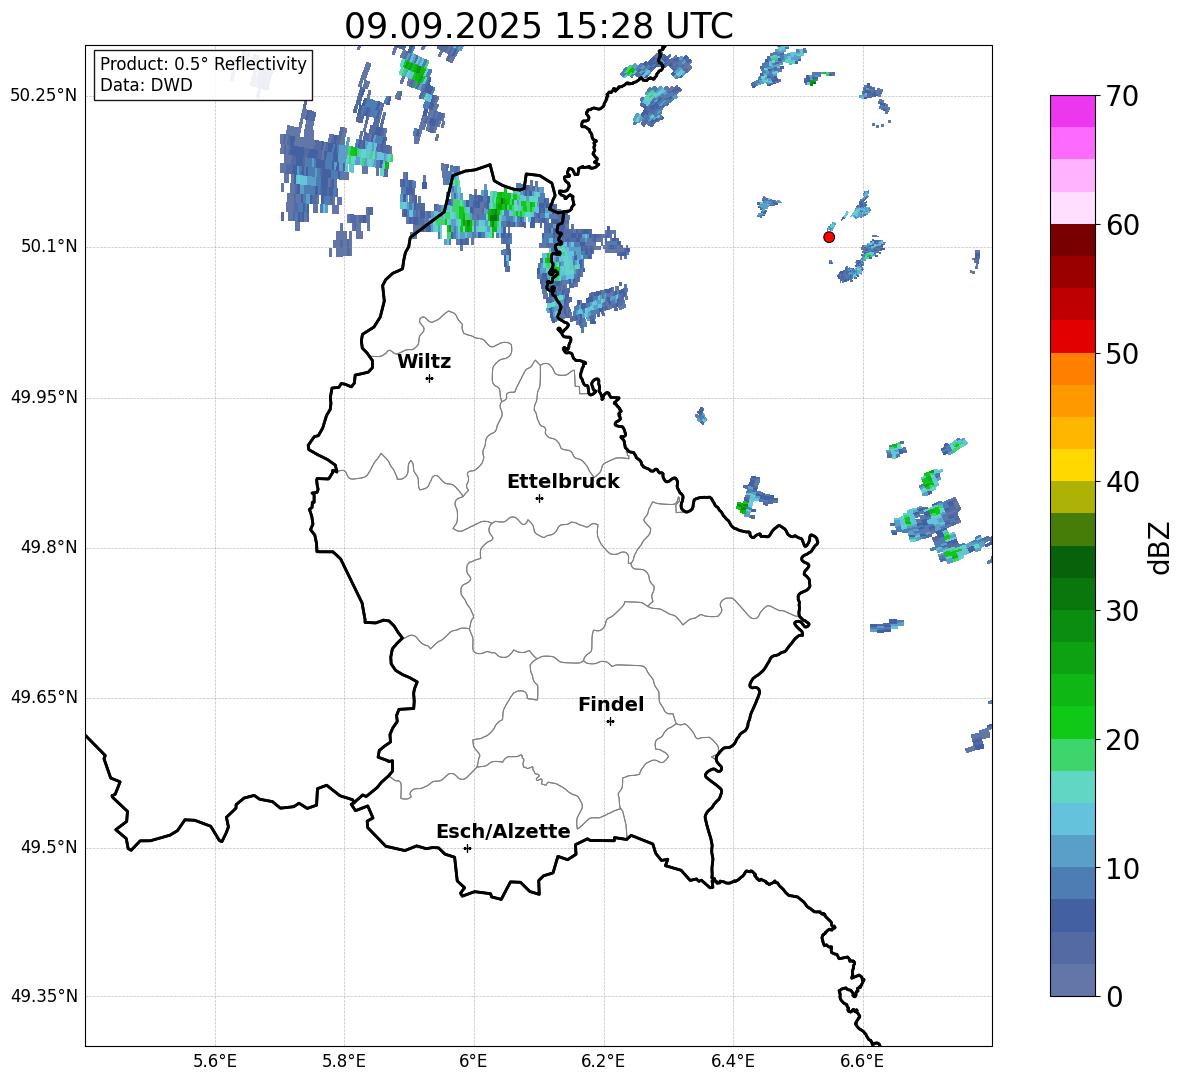Click the magenta top swatch of colorbar
Image resolution: width=1184 pixels, height=1081 pixels.
point(1073,111)
